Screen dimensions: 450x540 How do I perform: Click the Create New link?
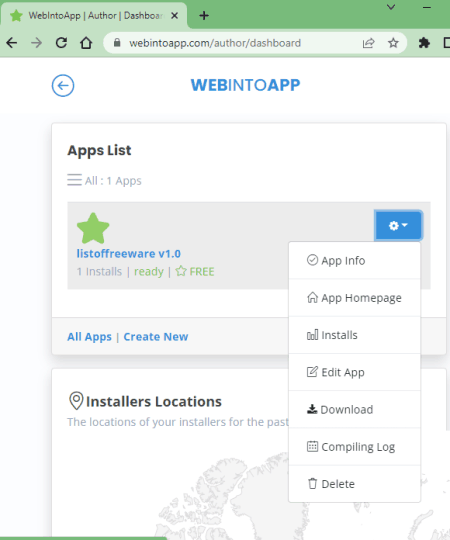156,336
